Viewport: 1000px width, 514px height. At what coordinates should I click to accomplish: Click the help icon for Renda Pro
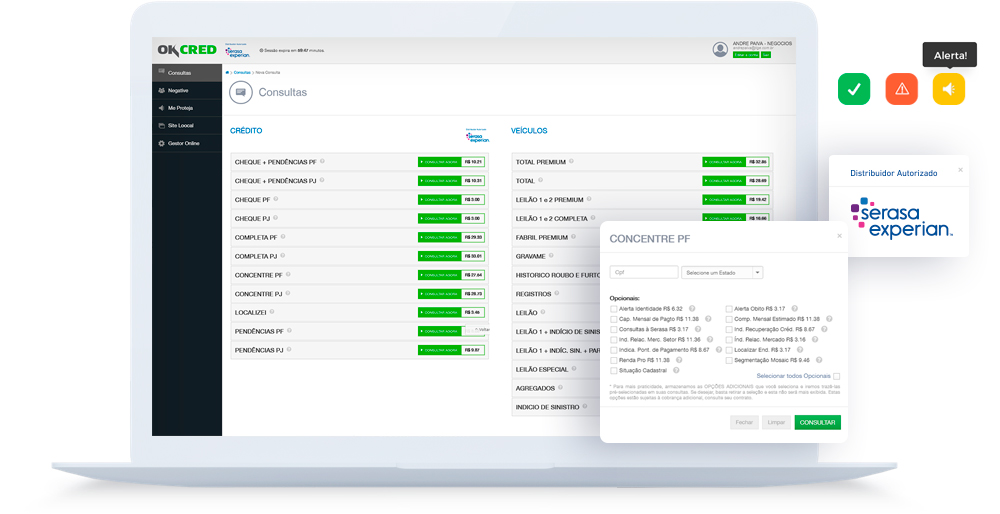click(679, 360)
